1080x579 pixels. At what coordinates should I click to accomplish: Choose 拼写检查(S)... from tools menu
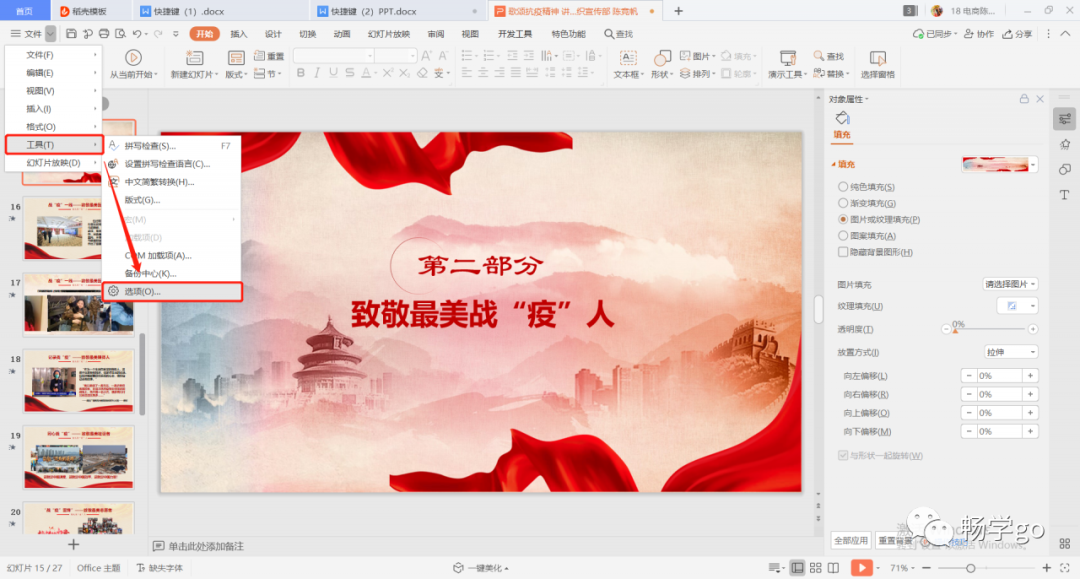pos(171,146)
